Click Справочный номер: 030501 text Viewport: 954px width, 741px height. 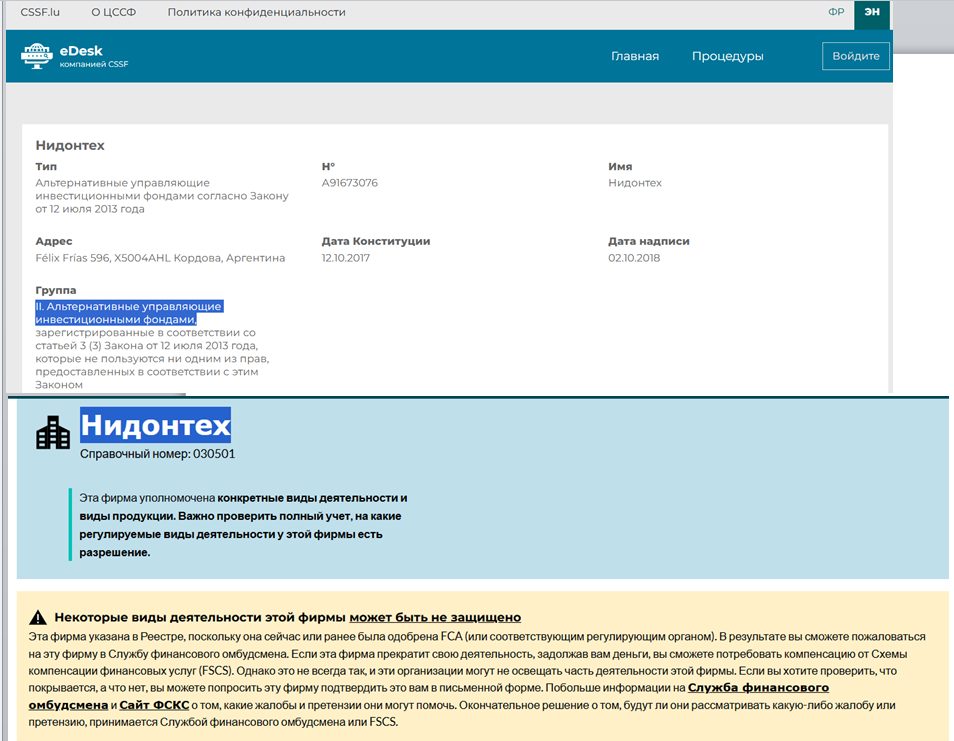158,454
